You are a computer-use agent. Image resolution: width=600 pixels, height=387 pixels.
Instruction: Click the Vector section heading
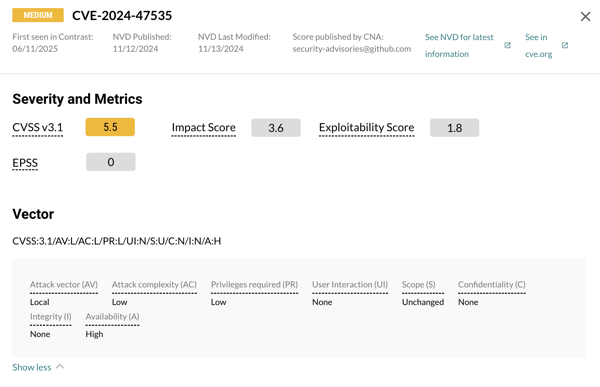pyautogui.click(x=33, y=214)
